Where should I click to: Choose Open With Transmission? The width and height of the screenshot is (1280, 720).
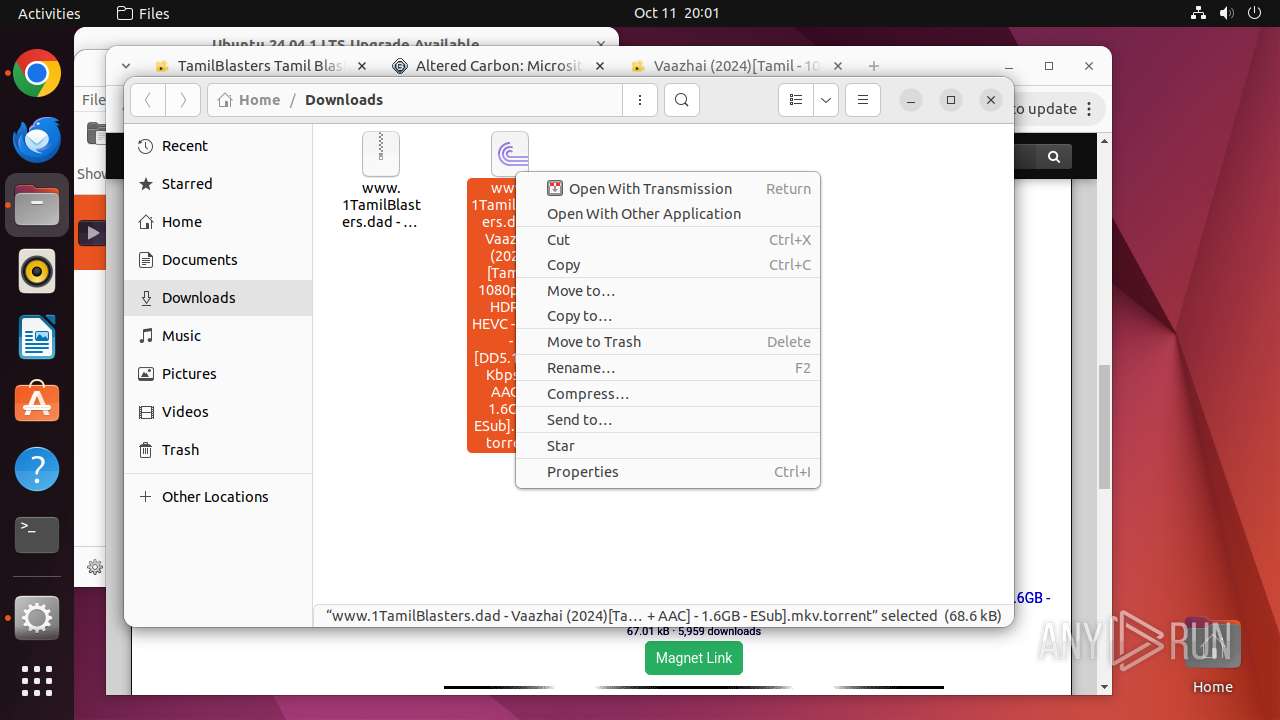point(668,189)
